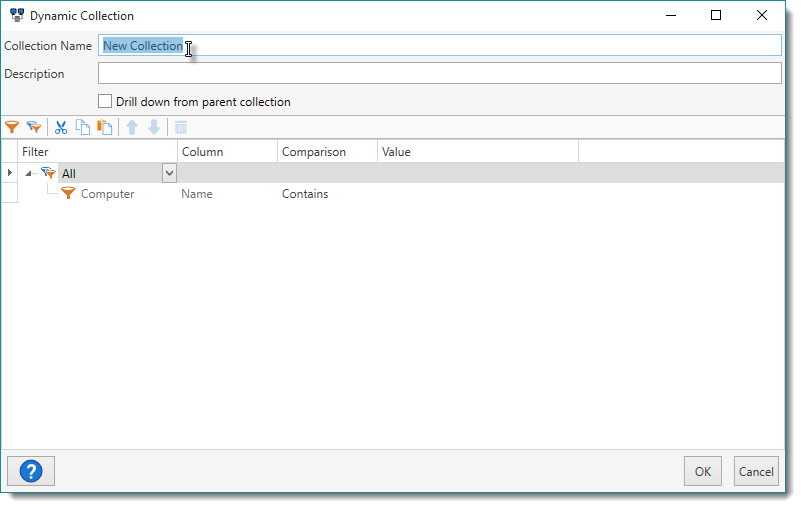Collapse the All filter group tree node

click(31, 174)
